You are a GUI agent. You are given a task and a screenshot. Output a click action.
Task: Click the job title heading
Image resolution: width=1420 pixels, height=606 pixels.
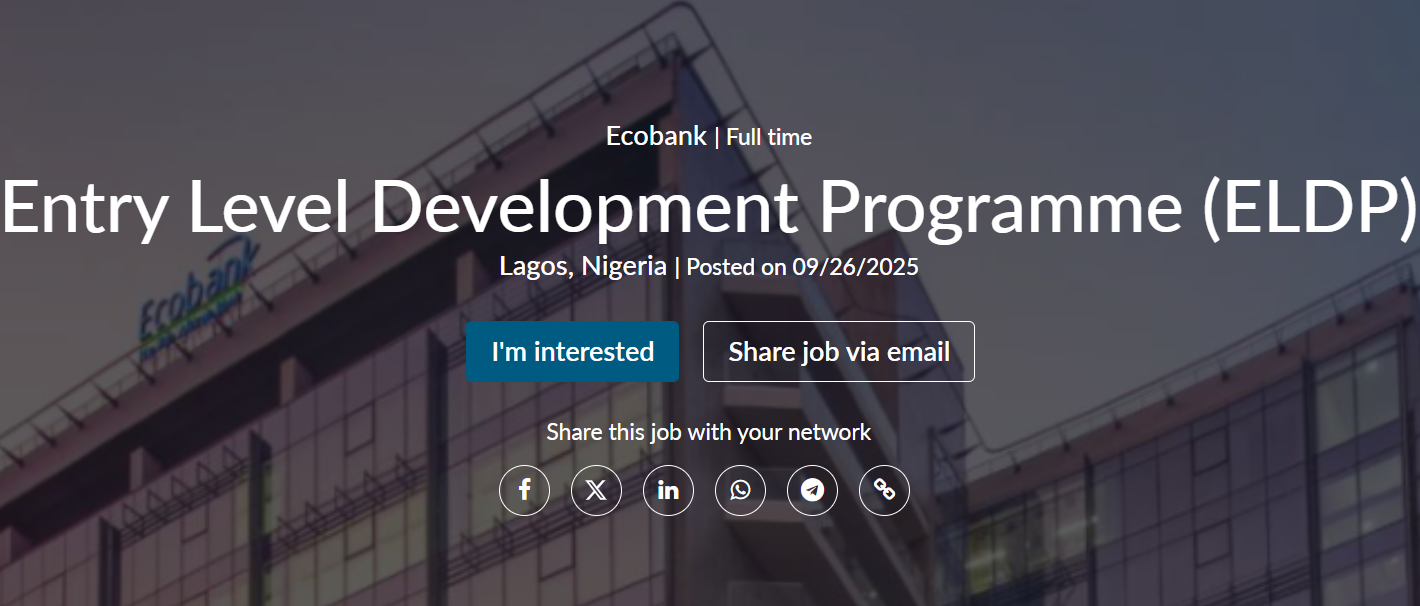[710, 207]
